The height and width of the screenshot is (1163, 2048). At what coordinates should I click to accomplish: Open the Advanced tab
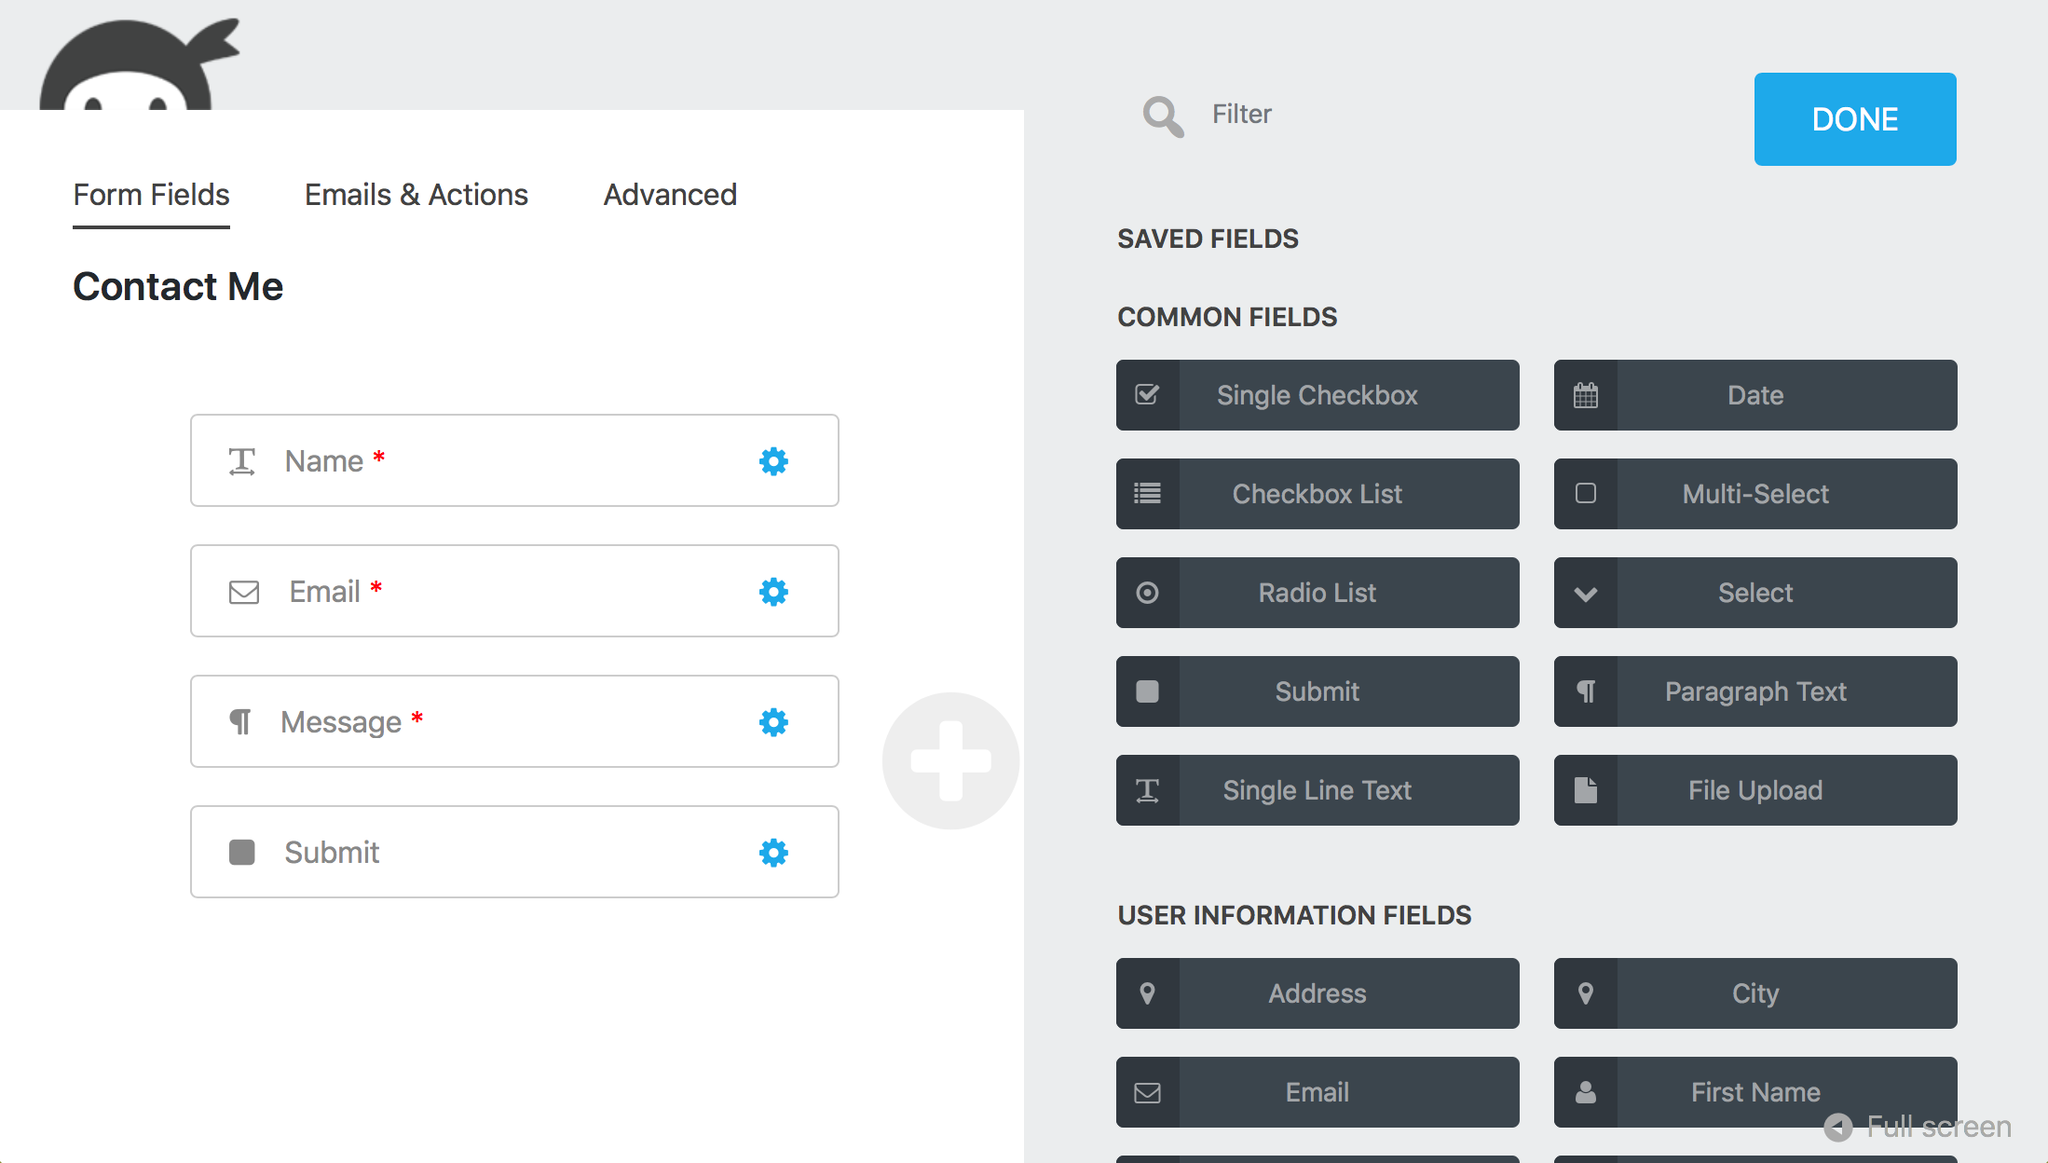(670, 195)
